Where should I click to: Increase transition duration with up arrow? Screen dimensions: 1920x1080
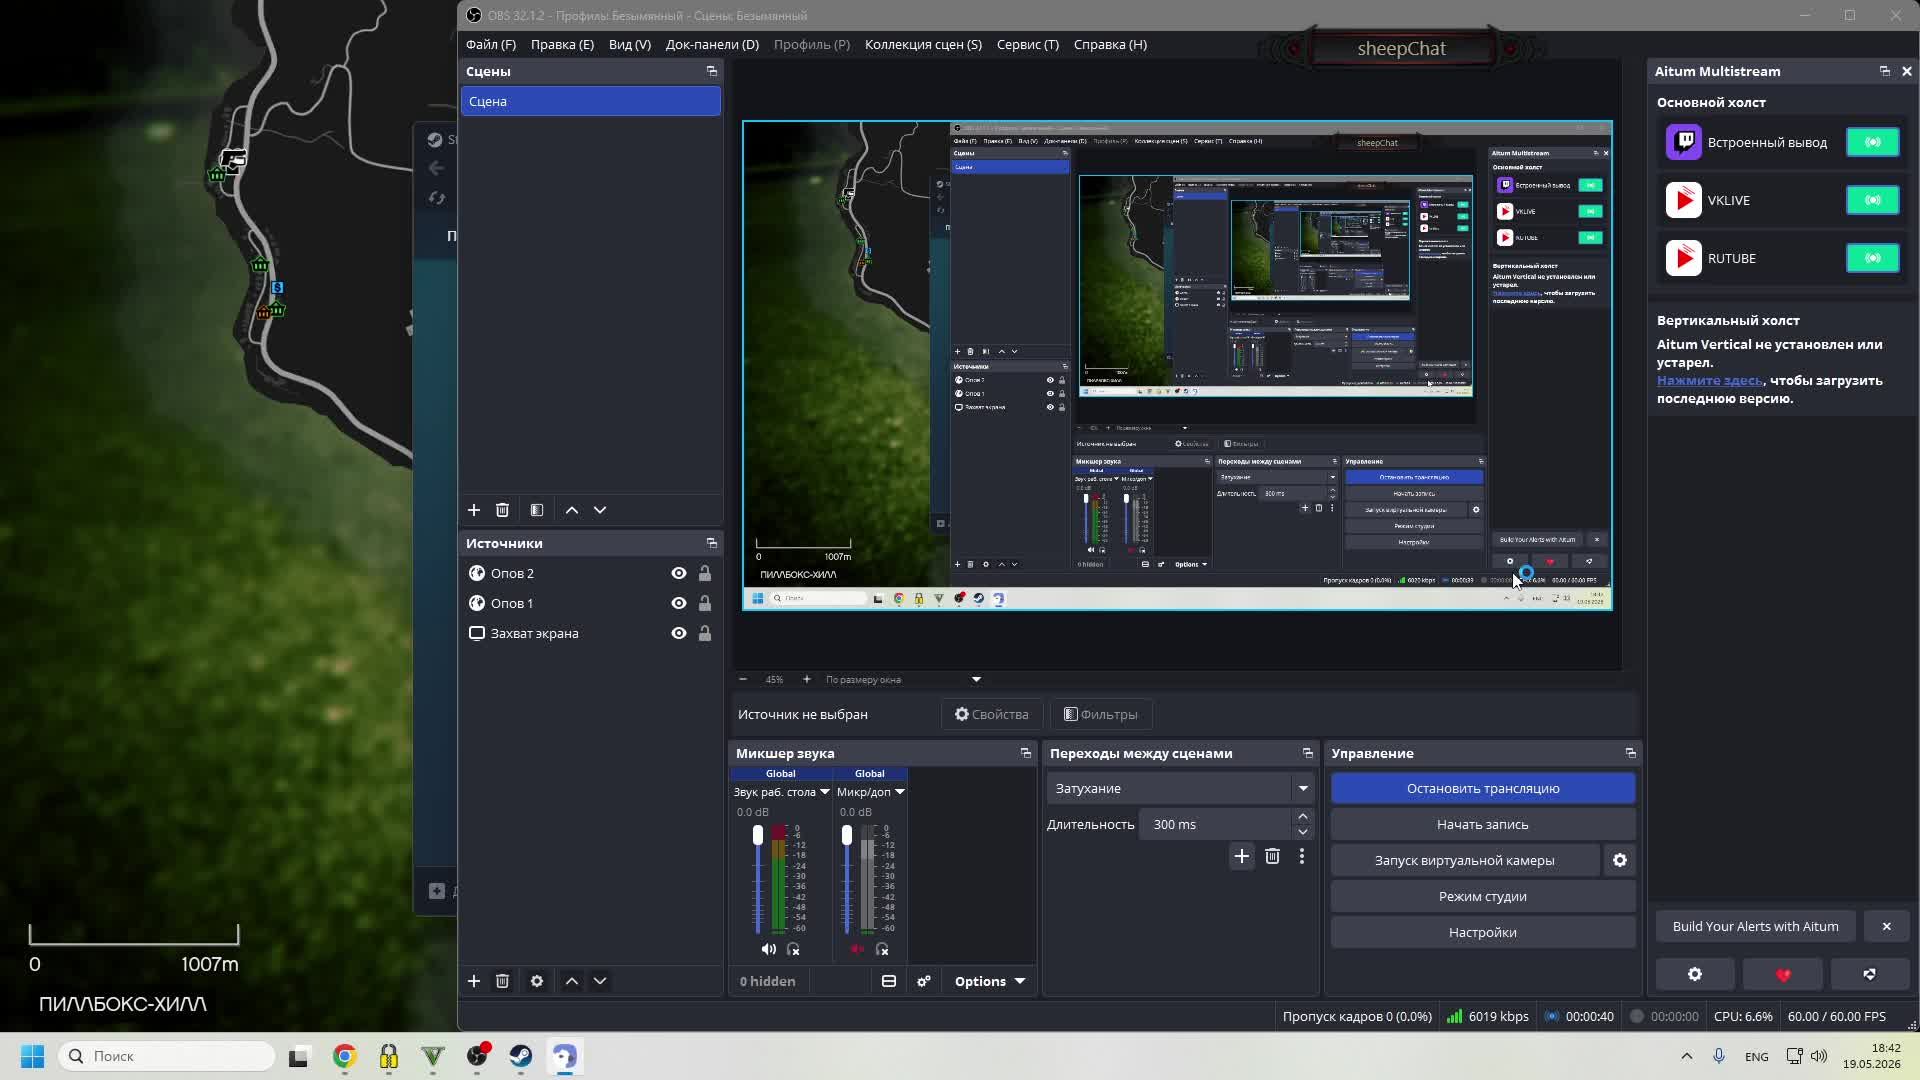[1303, 817]
